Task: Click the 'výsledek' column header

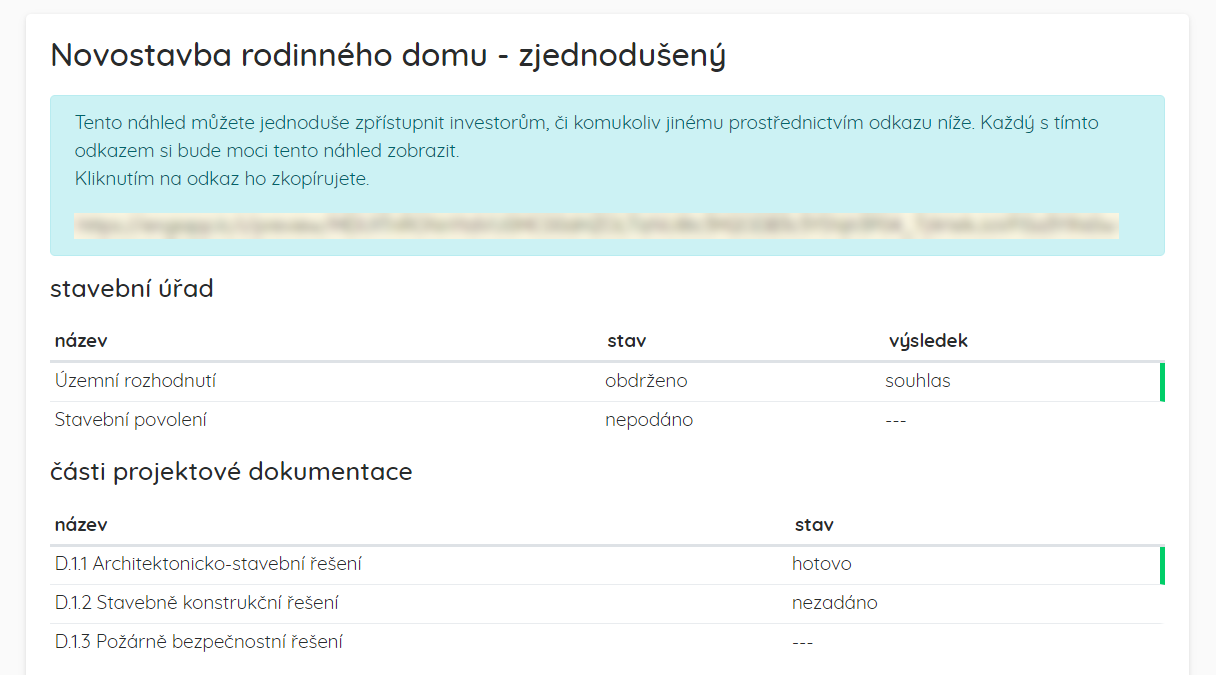Action: point(928,341)
